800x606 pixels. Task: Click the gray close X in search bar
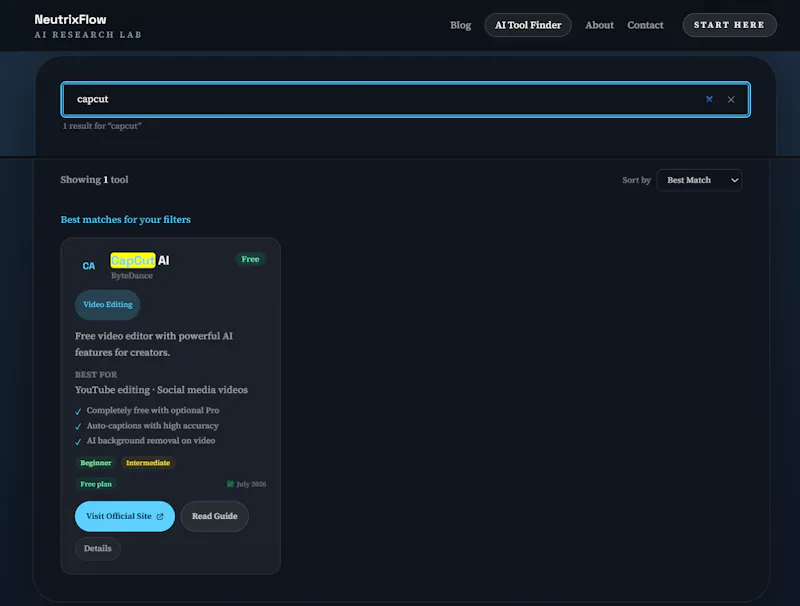click(x=731, y=99)
